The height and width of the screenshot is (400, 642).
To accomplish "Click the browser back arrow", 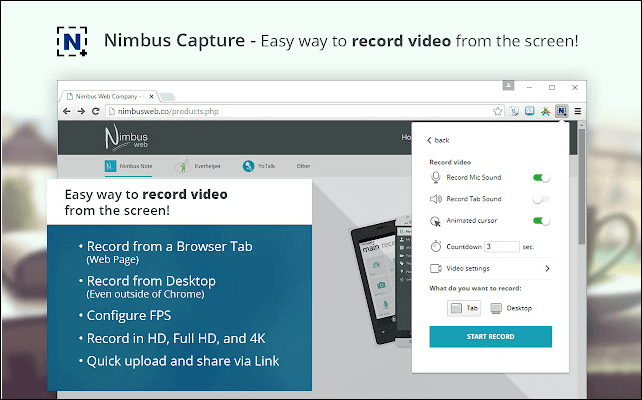I will (68, 111).
